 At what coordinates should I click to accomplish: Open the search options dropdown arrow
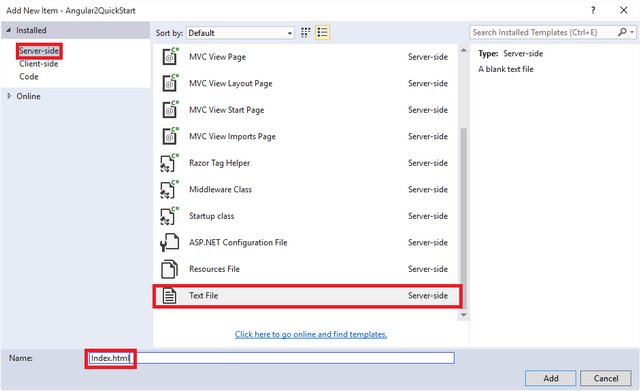click(x=632, y=32)
